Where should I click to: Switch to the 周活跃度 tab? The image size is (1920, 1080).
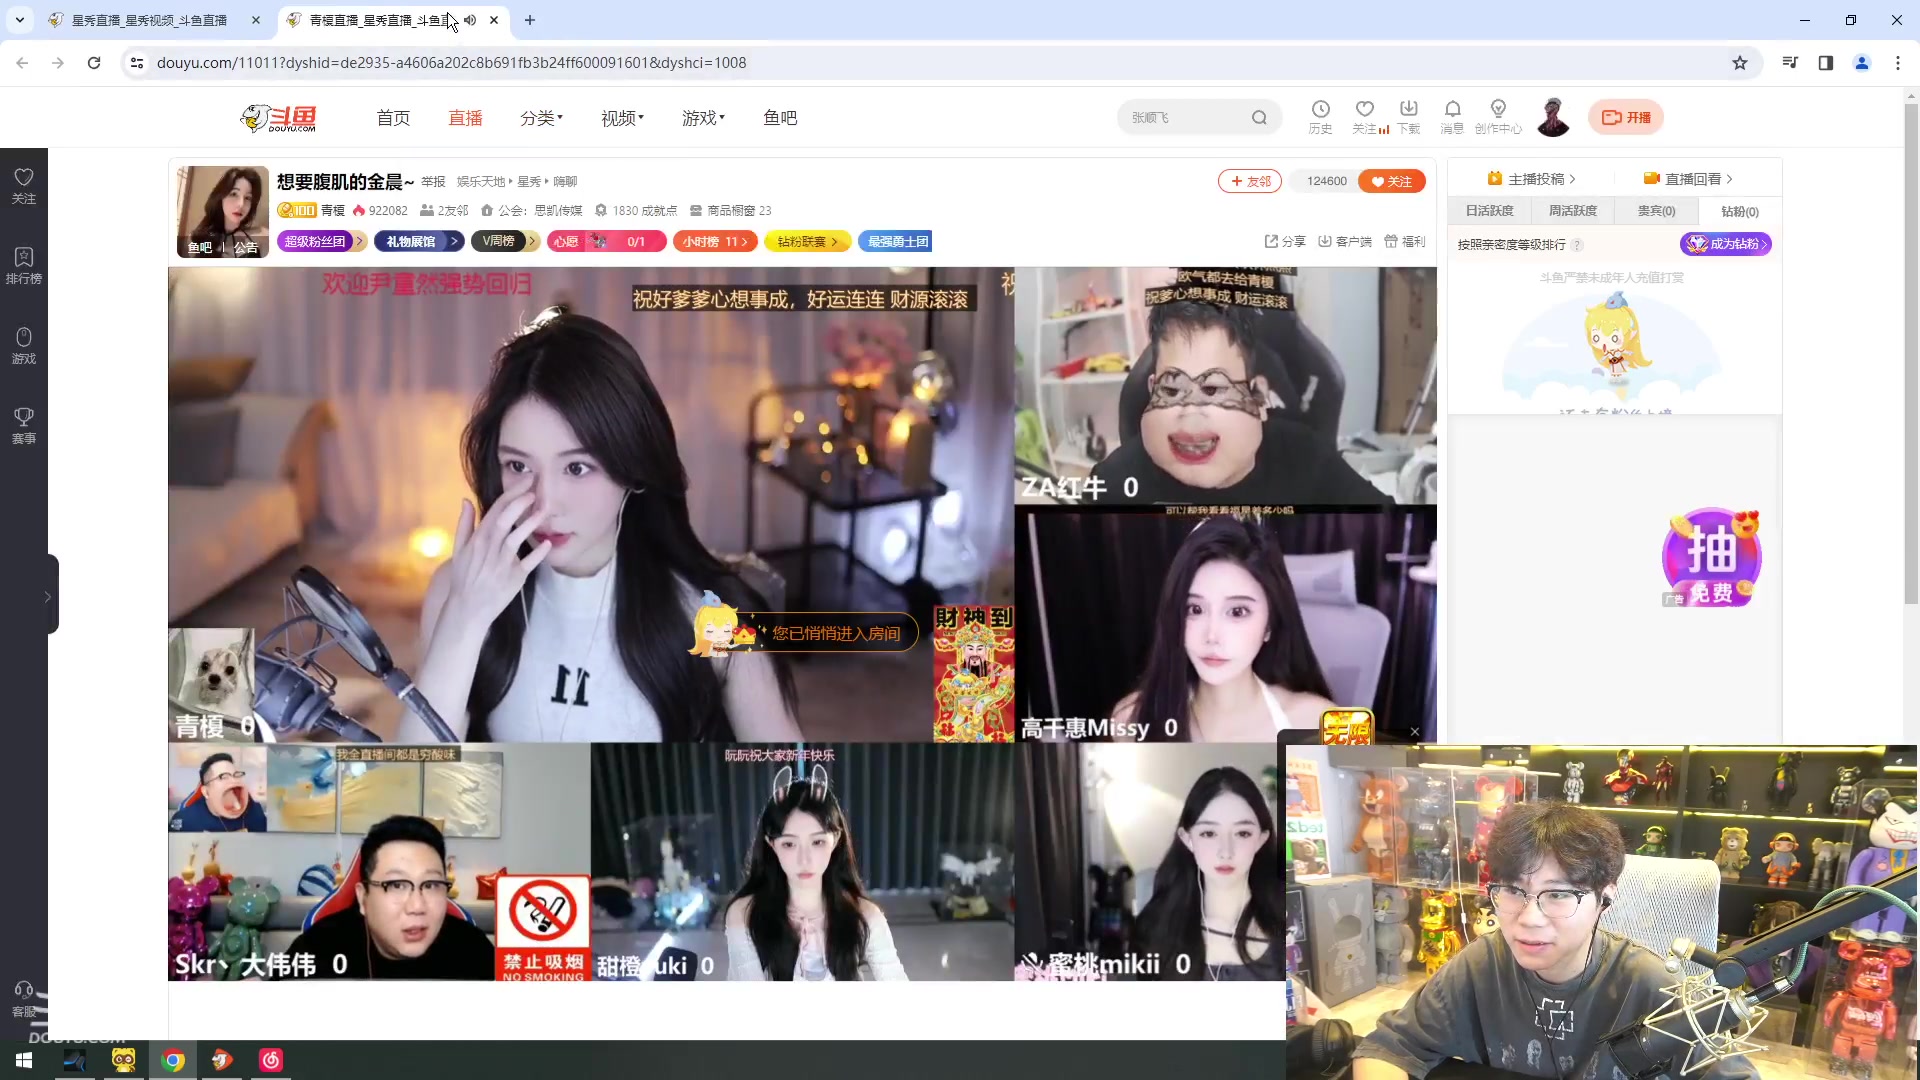click(1571, 210)
